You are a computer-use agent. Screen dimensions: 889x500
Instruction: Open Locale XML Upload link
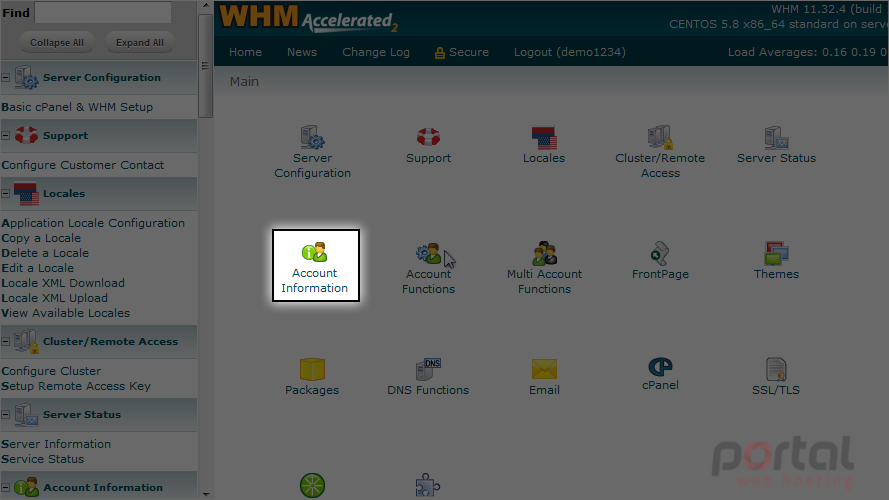[x=54, y=298]
